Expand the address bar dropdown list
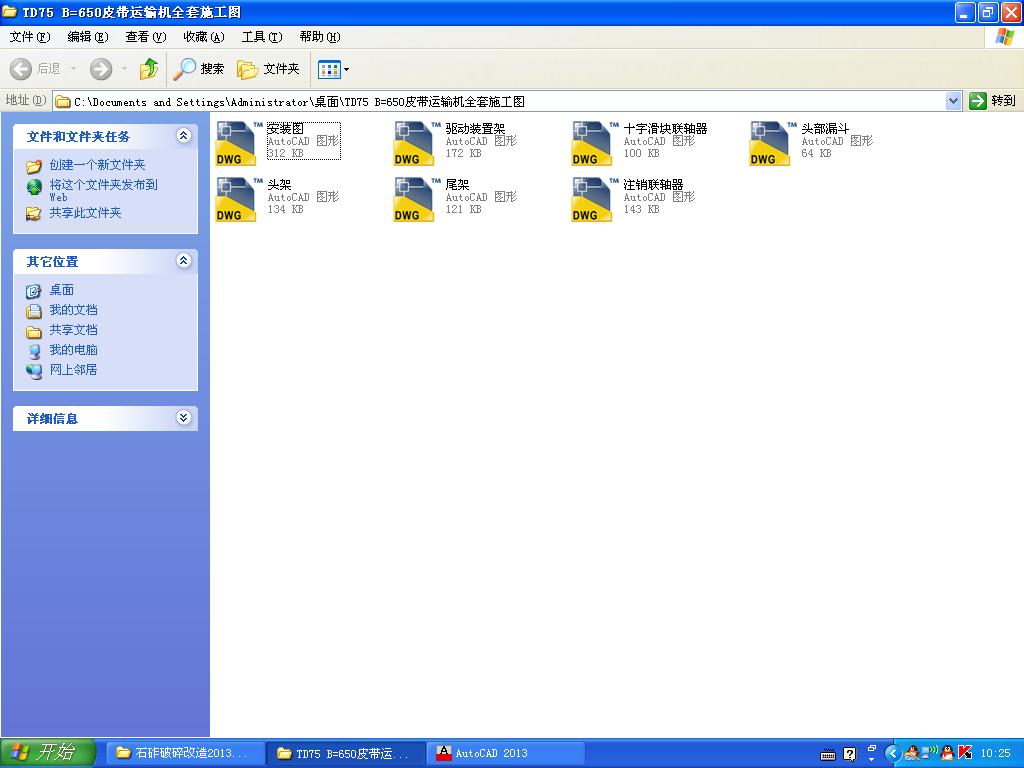The width and height of the screenshot is (1024, 768). (x=953, y=101)
